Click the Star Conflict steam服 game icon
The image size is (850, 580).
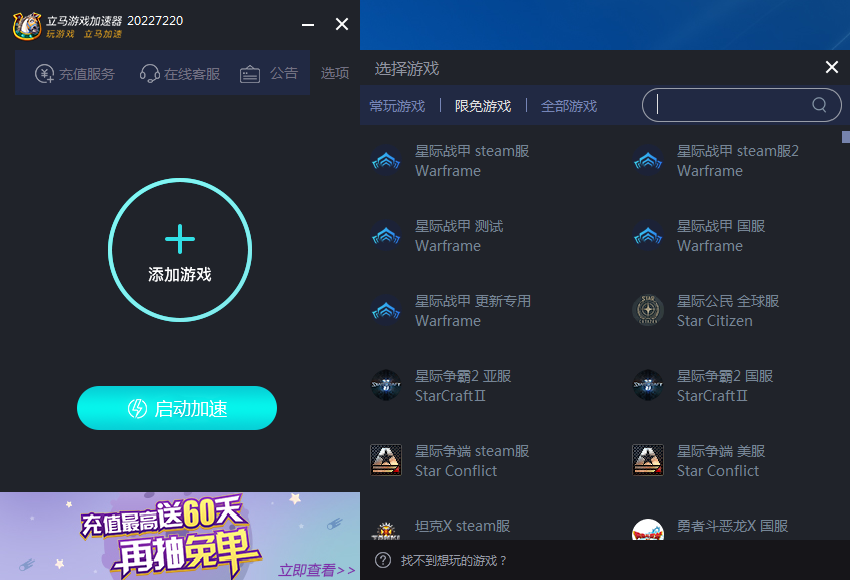point(387,460)
